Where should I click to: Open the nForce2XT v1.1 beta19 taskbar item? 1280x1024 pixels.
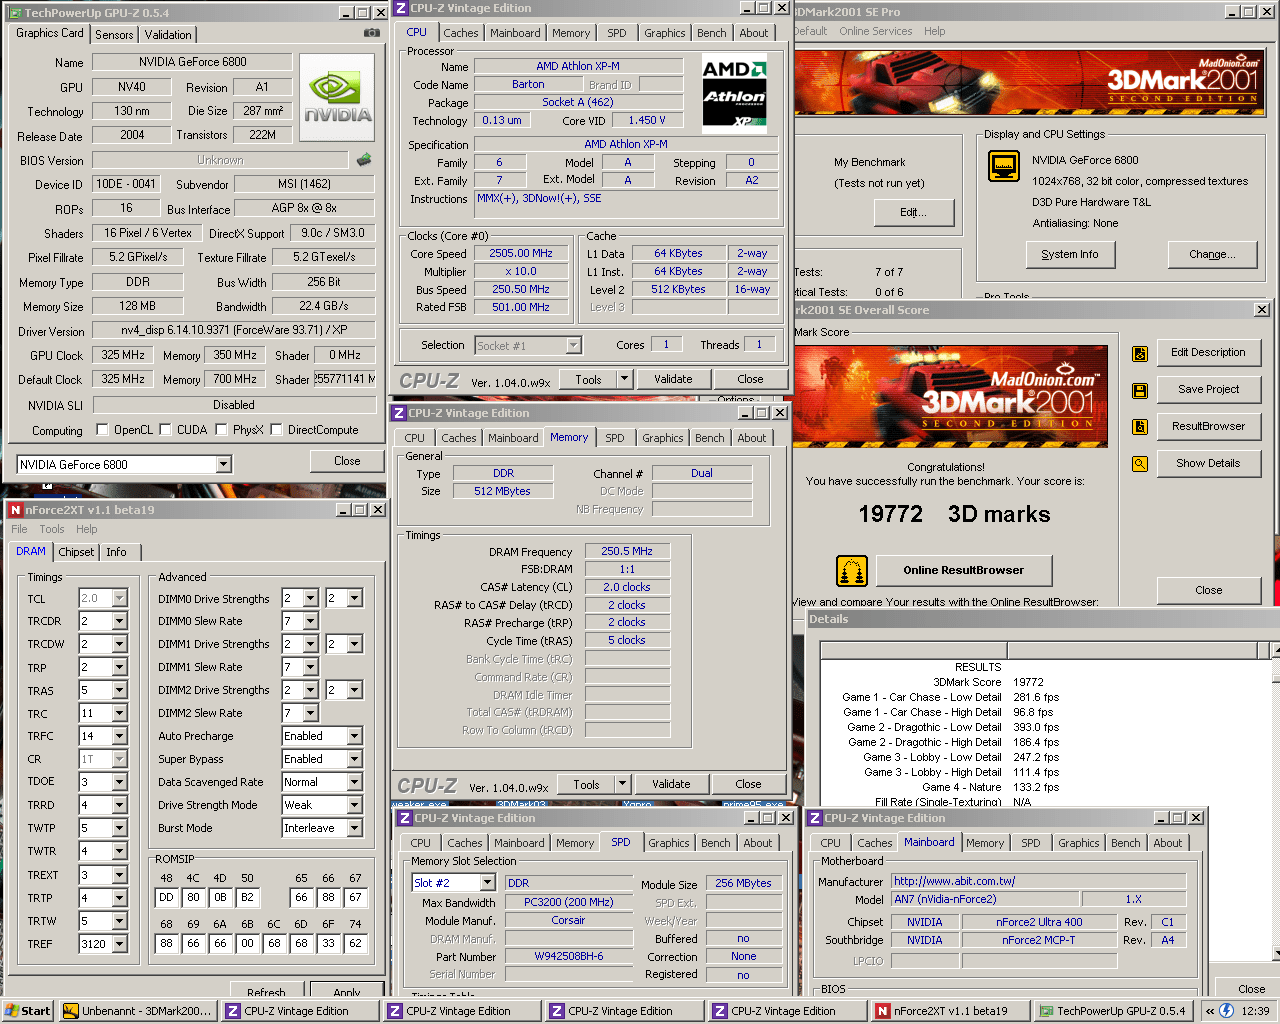948,1011
